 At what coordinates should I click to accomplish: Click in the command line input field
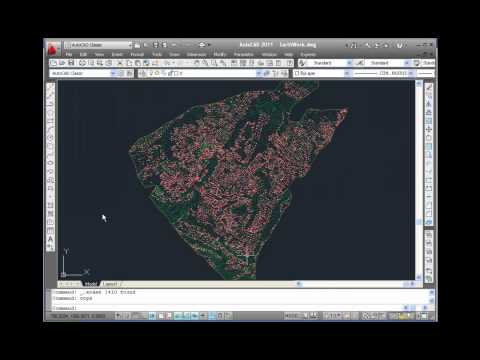(228, 308)
